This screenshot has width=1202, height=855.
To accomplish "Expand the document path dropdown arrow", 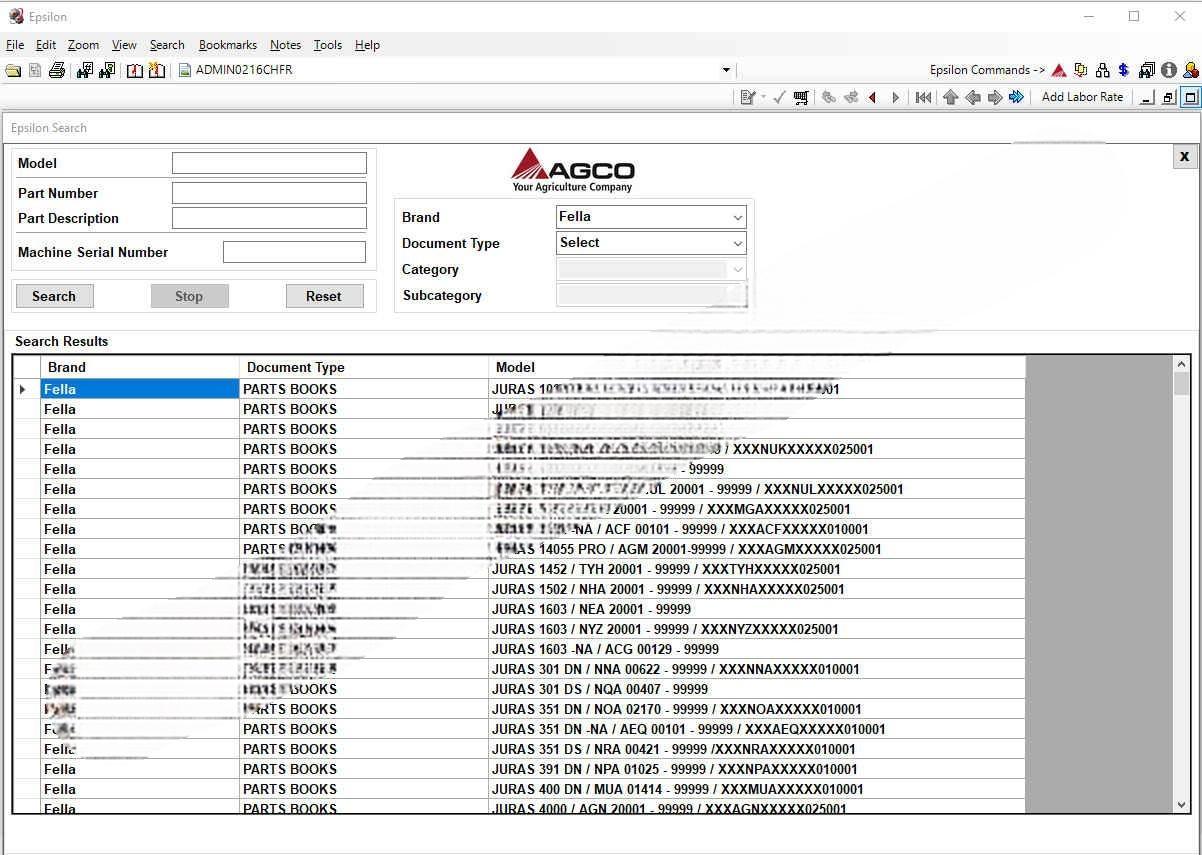I will point(726,70).
